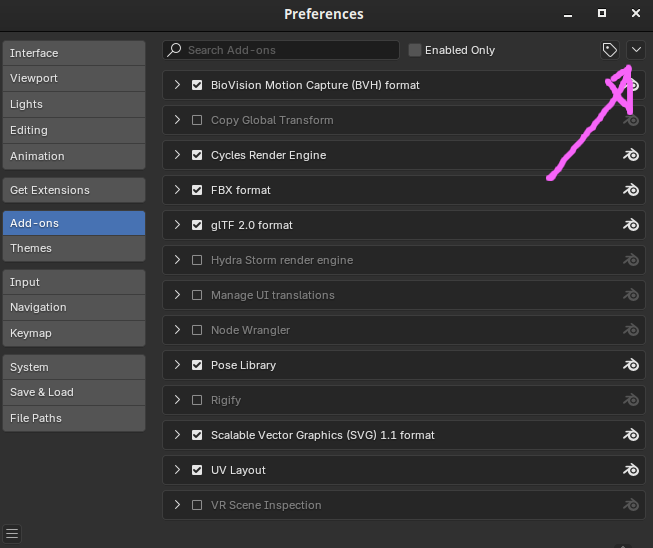This screenshot has height=548, width=653.
Task: Click the Blender logo icon on Hydra Storm render engine row
Action: click(631, 260)
